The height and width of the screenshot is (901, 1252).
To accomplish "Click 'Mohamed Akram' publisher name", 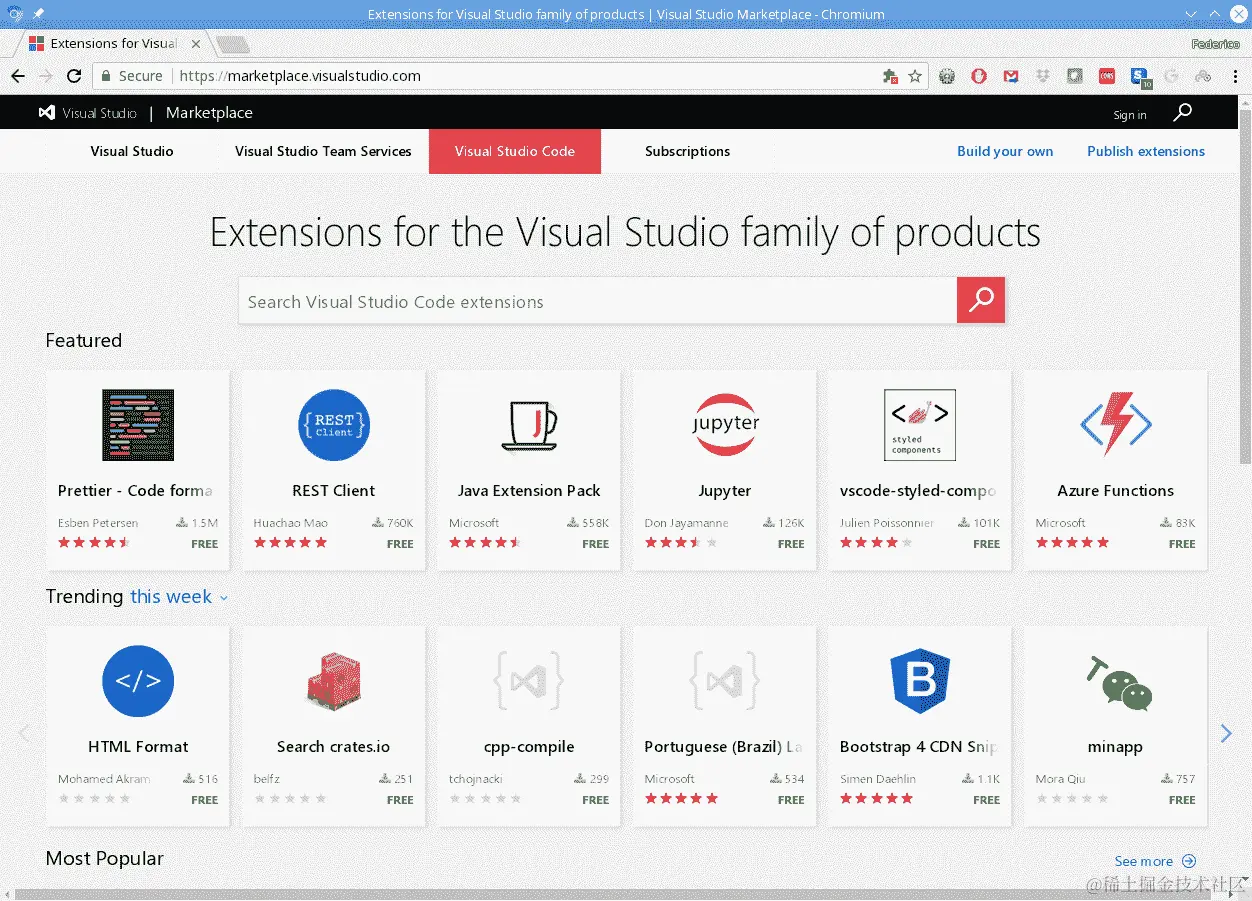I will click(x=102, y=779).
